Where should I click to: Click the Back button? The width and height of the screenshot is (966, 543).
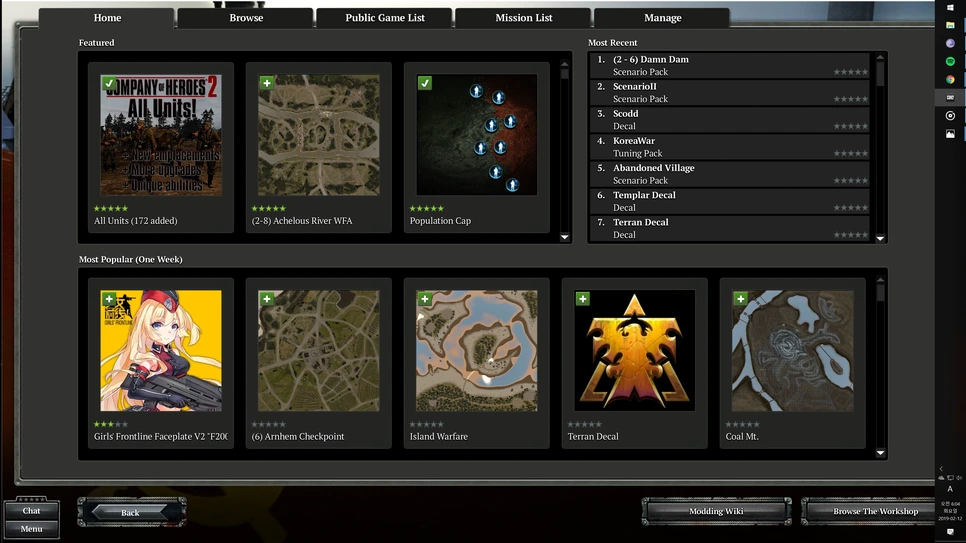[x=131, y=512]
